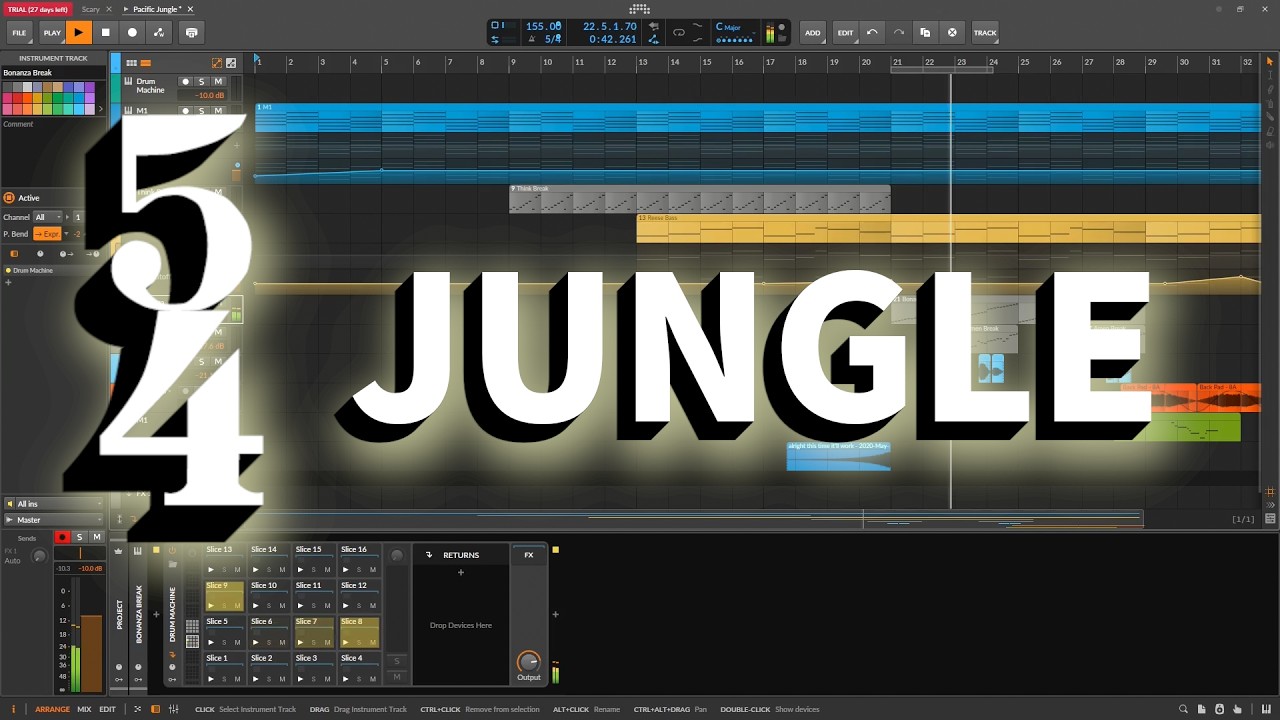The height and width of the screenshot is (720, 1280).
Task: Redo the last undone action
Action: 897,32
